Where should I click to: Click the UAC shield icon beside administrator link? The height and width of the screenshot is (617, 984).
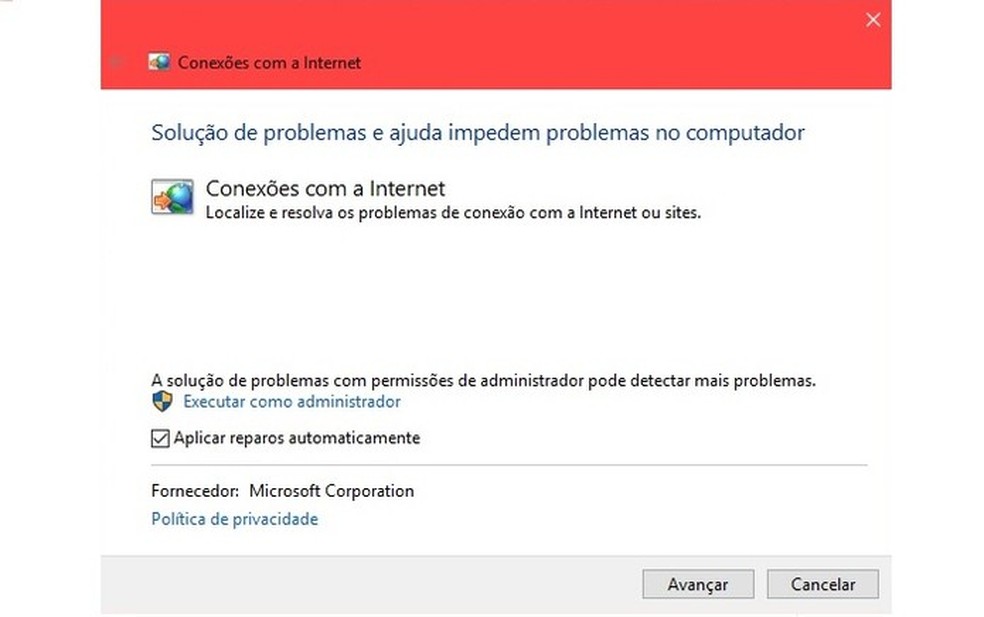[160, 401]
